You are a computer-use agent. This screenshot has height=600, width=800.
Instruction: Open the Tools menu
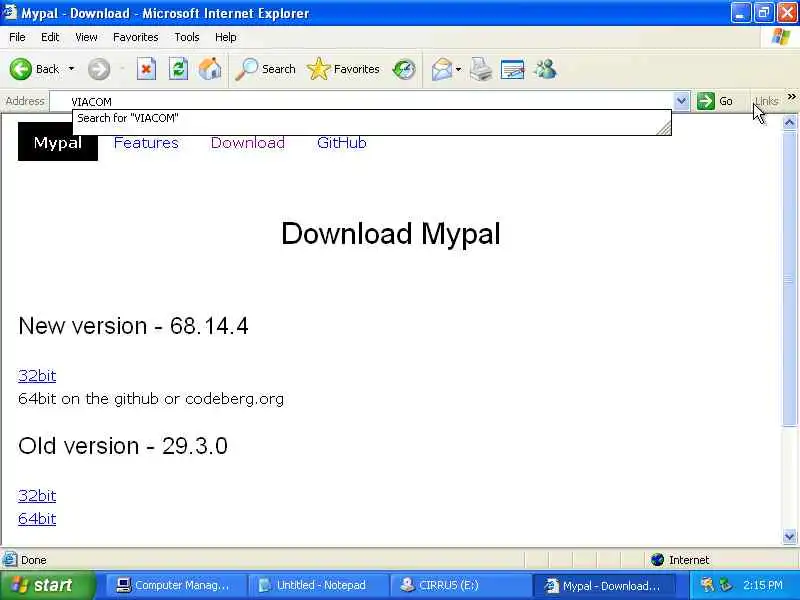pos(187,37)
